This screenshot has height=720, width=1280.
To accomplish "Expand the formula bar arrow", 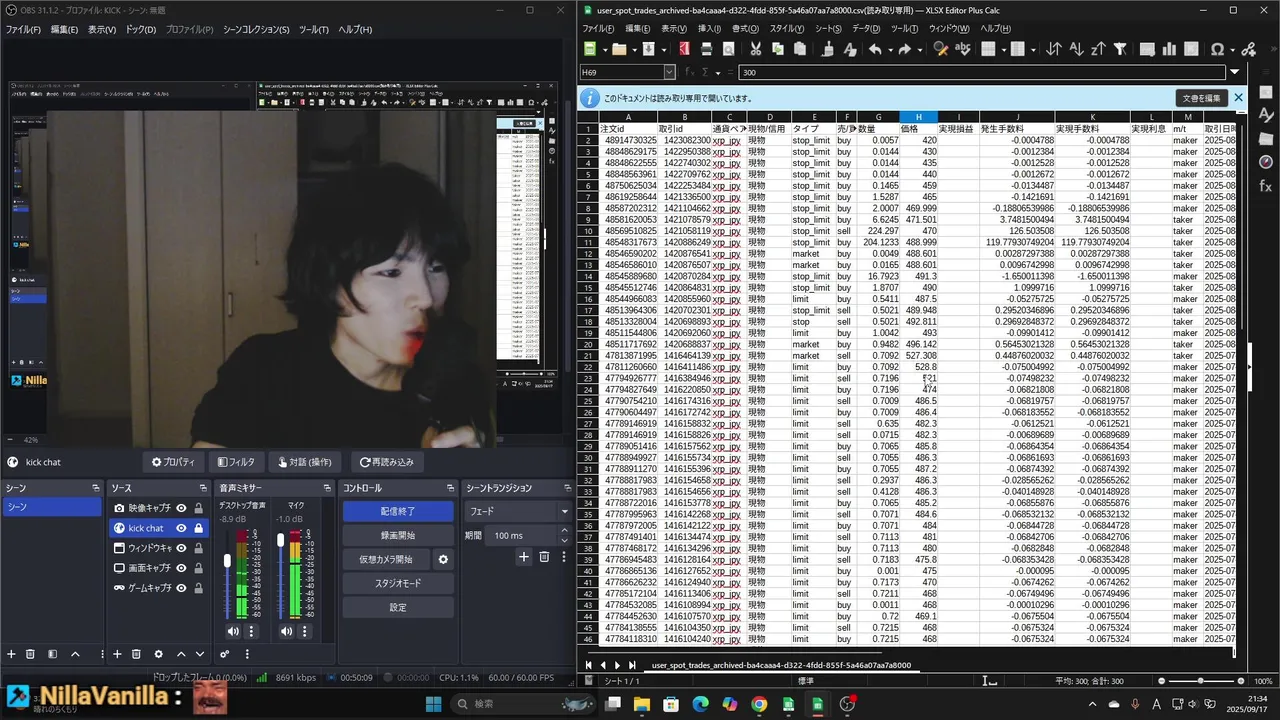I will coord(1234,72).
